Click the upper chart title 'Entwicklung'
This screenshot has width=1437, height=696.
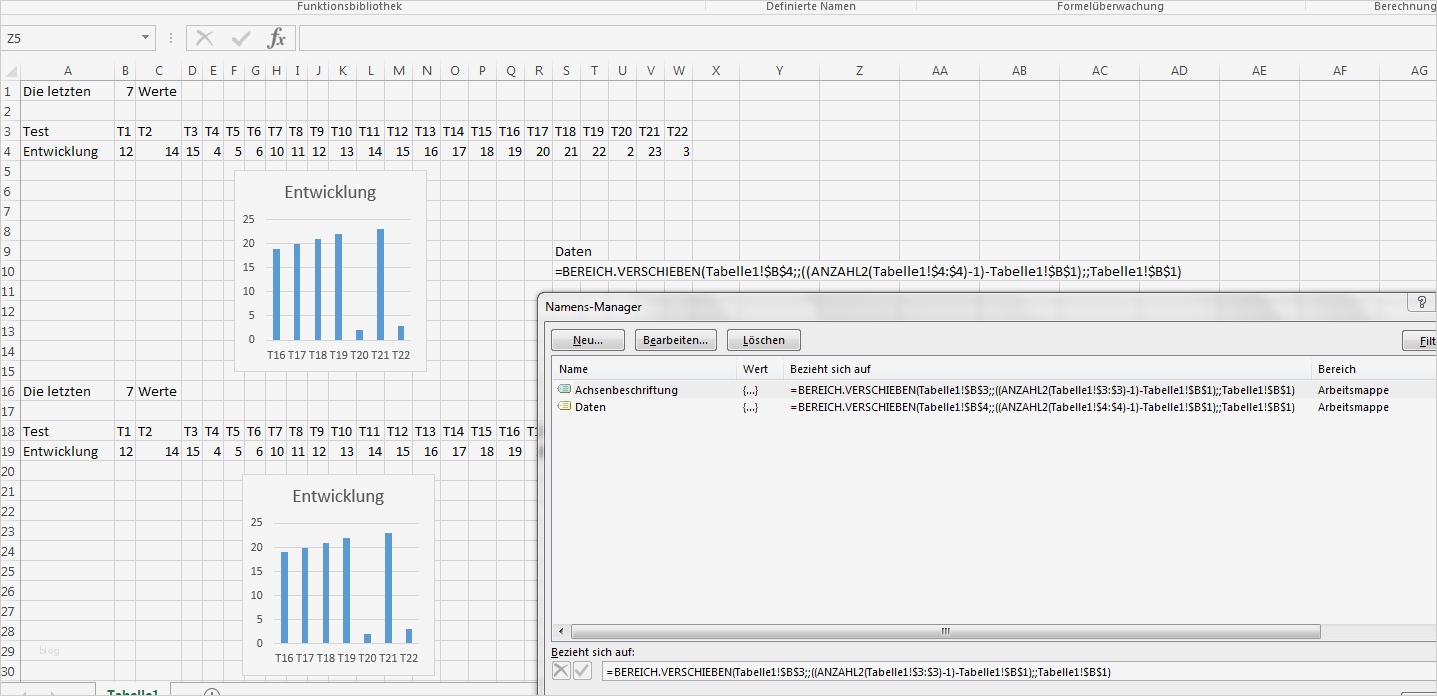[330, 192]
